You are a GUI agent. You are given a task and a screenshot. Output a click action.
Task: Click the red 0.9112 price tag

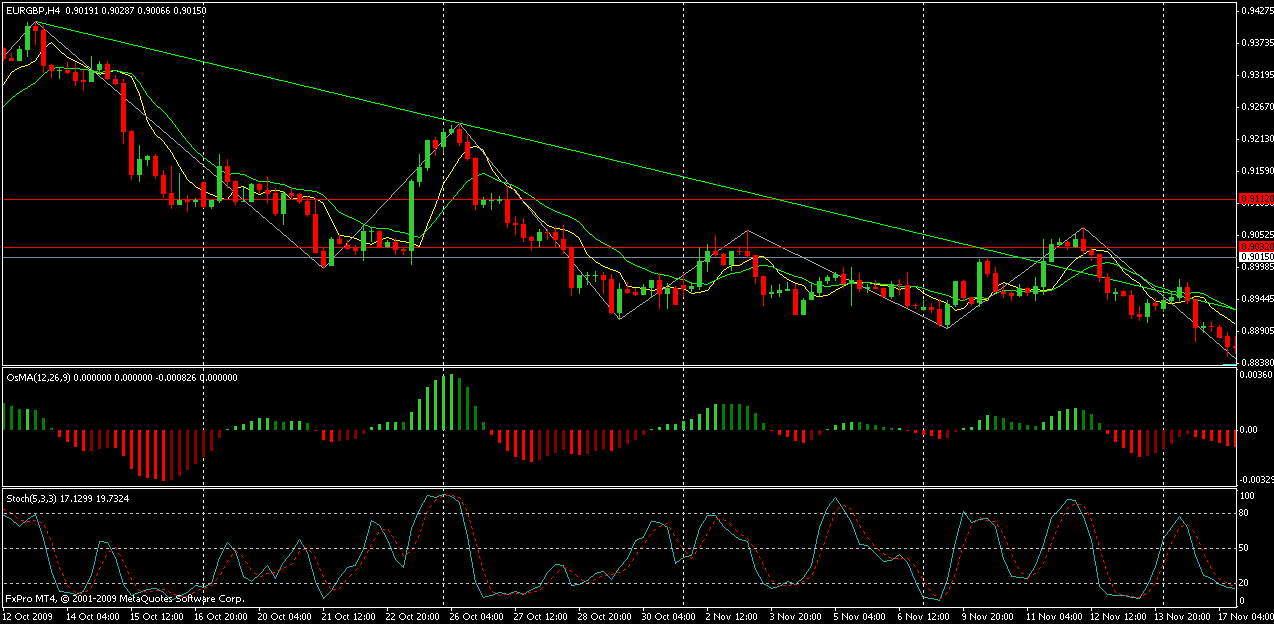(x=1254, y=199)
